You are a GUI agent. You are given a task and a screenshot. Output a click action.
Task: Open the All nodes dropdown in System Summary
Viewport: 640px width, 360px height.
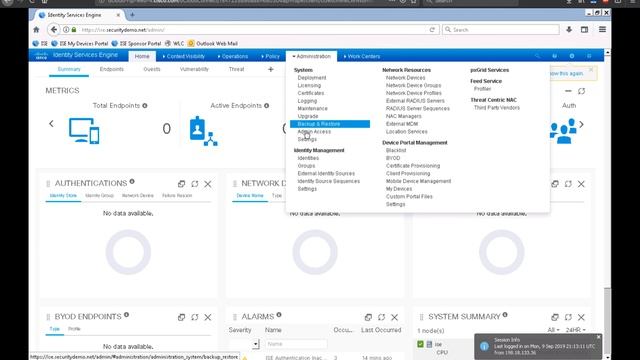click(553, 330)
